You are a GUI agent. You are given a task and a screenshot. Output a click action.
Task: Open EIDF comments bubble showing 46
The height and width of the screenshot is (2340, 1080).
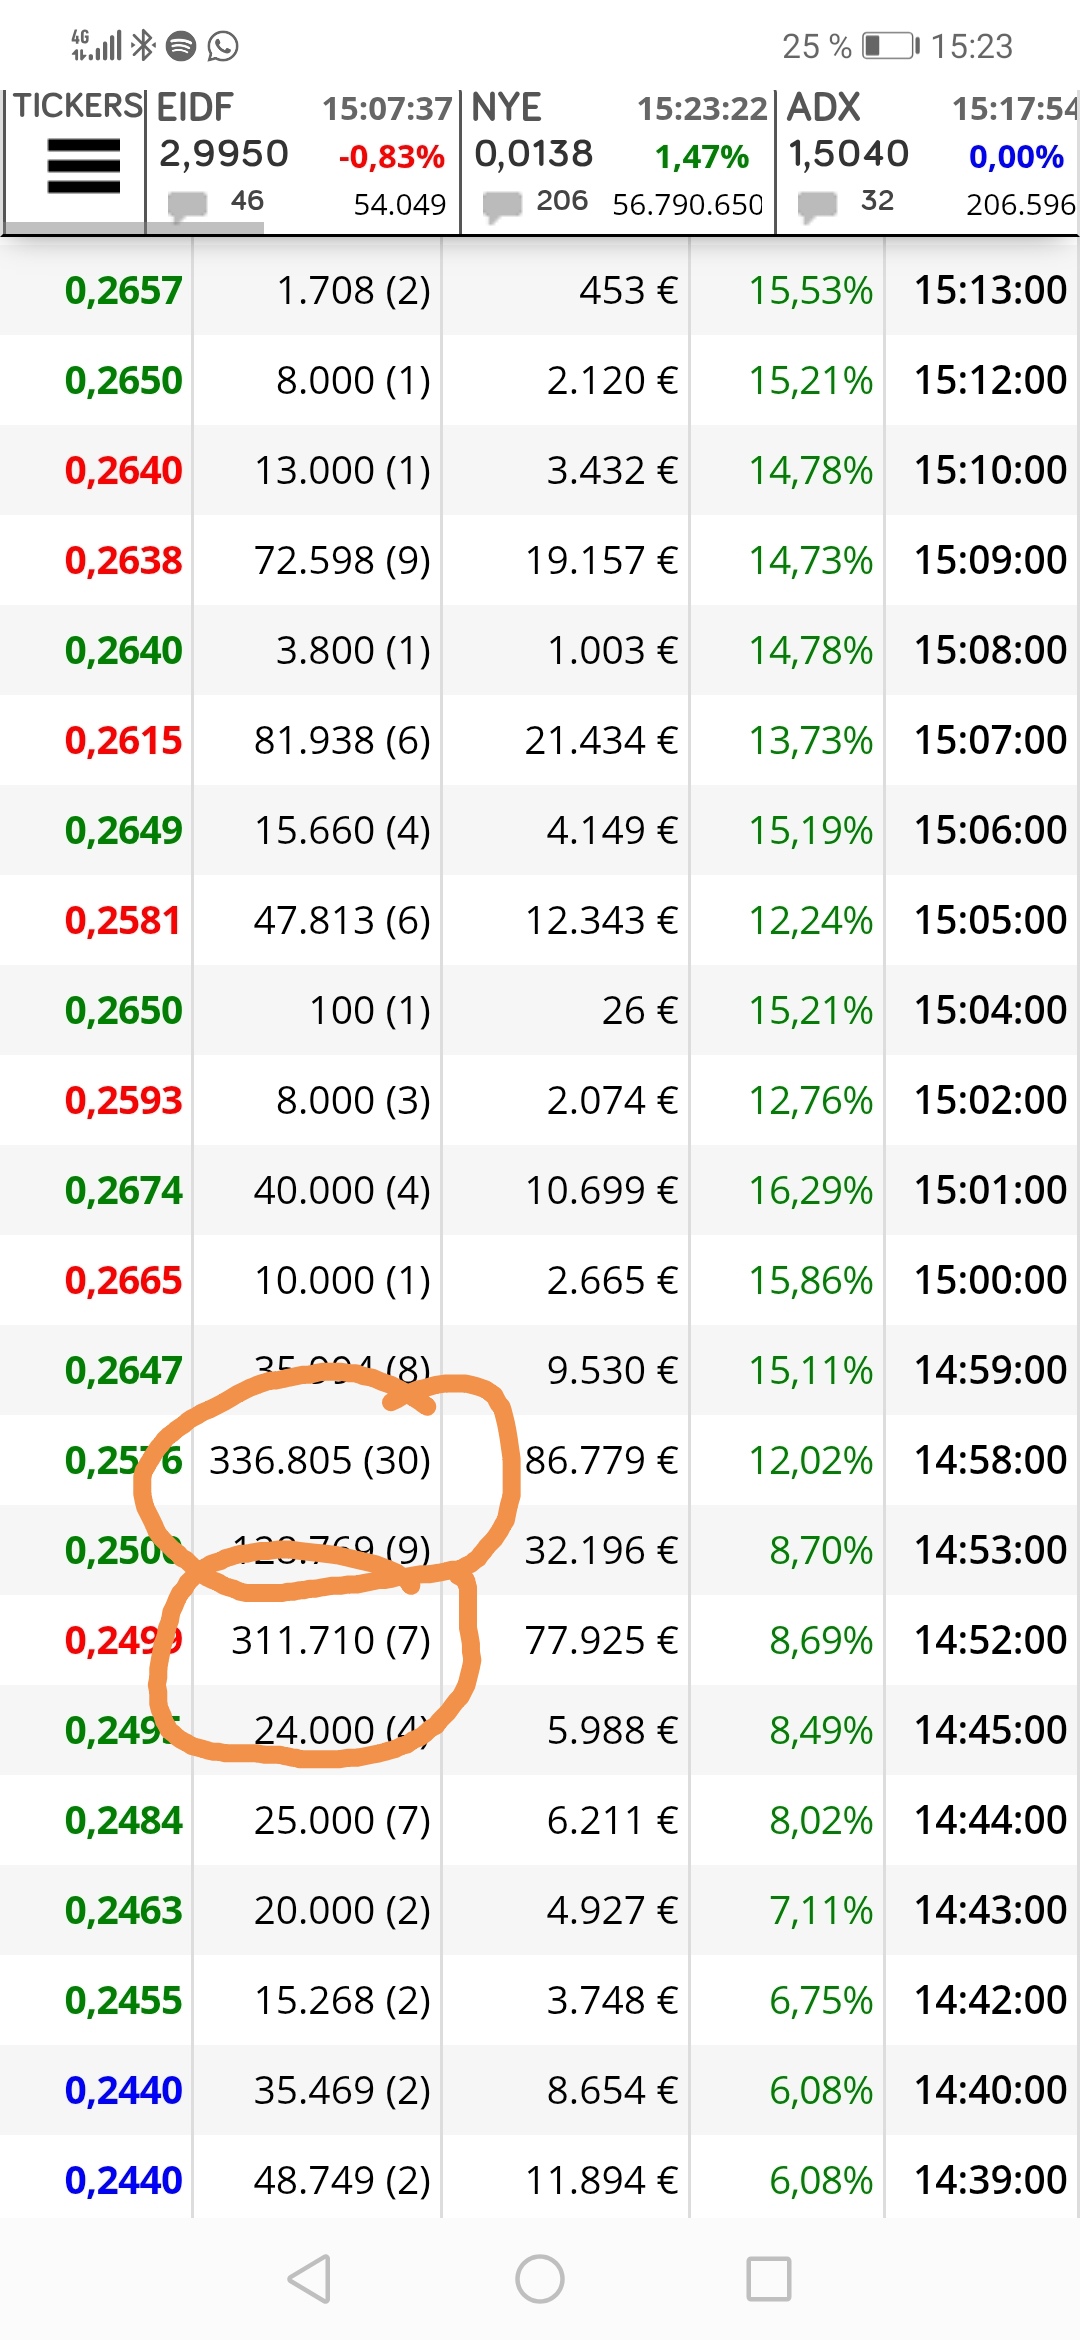[187, 205]
